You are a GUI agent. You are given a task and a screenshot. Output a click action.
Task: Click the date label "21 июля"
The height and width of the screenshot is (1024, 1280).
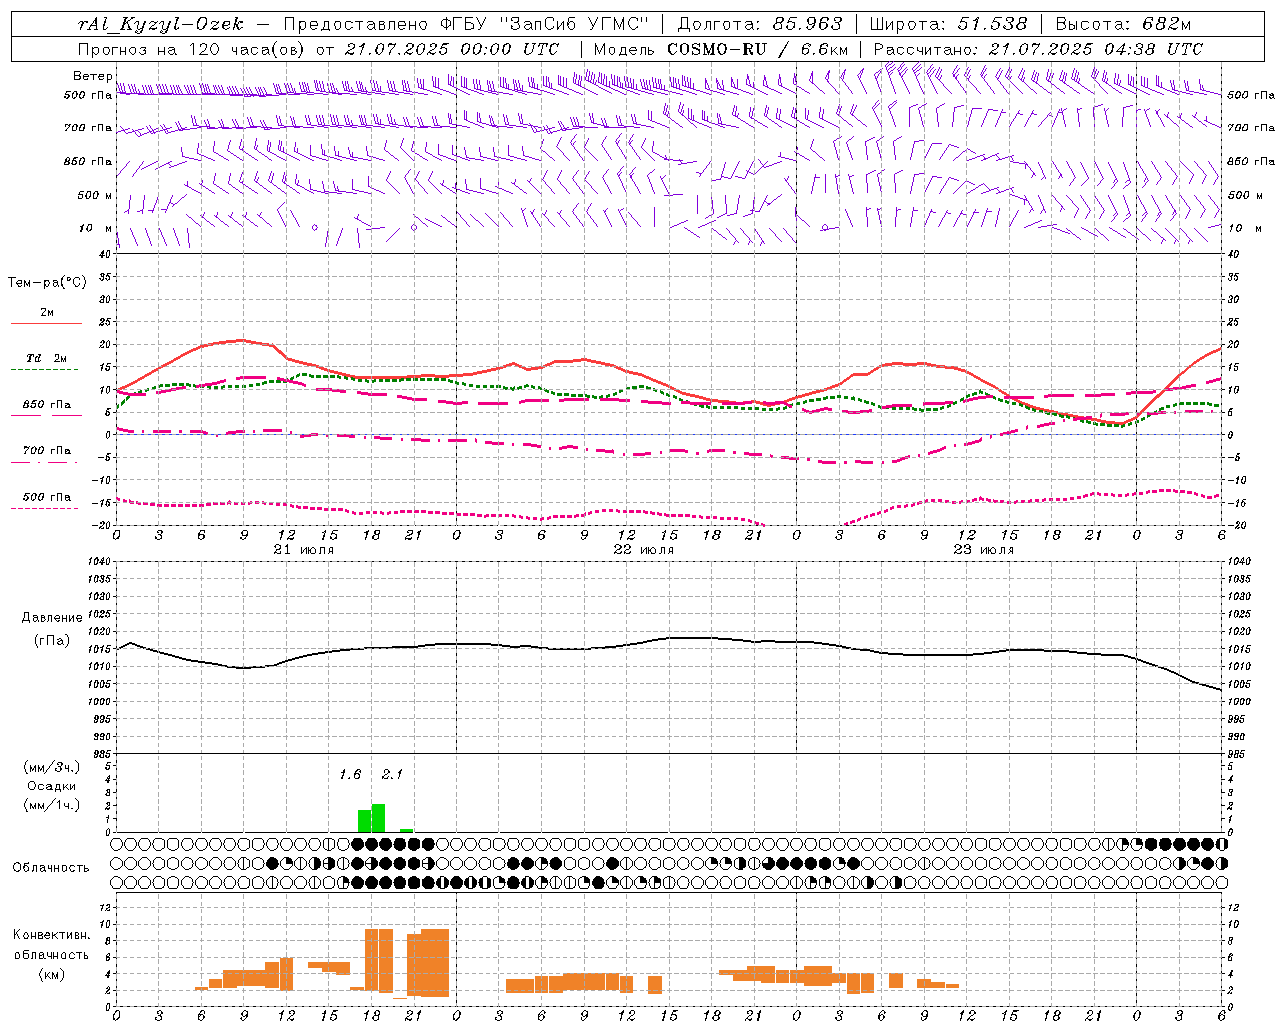(304, 550)
